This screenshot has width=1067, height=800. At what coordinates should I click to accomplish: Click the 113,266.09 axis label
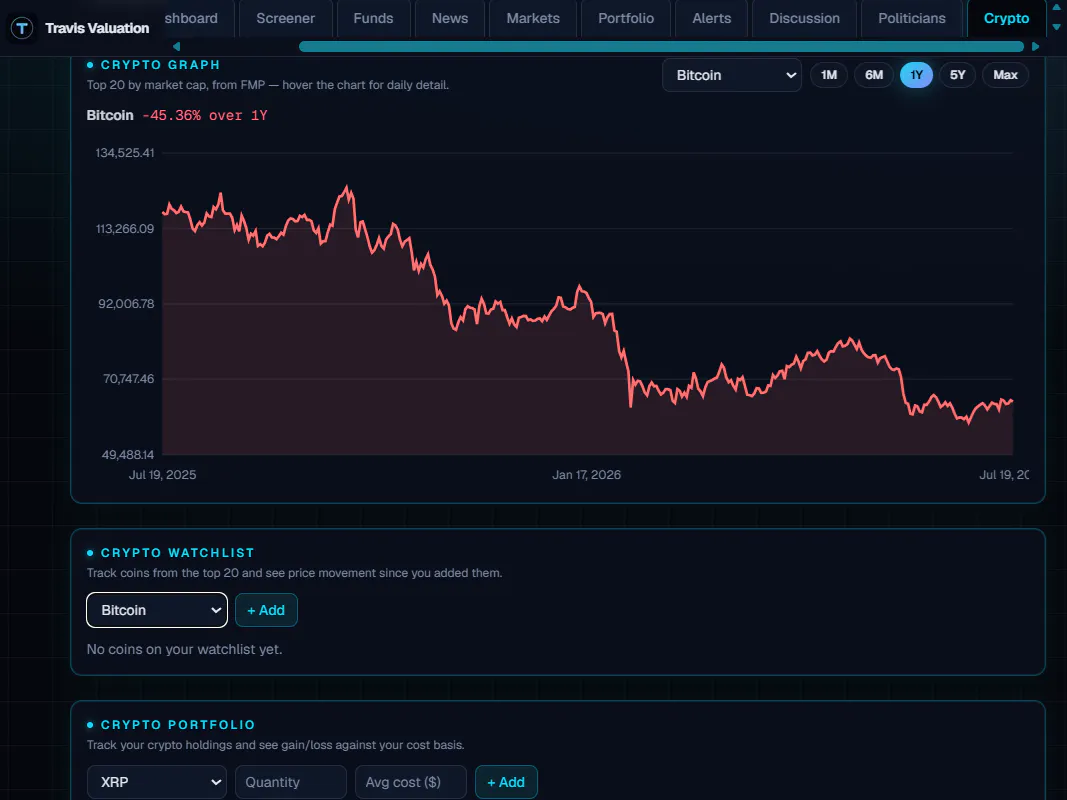click(x=125, y=229)
